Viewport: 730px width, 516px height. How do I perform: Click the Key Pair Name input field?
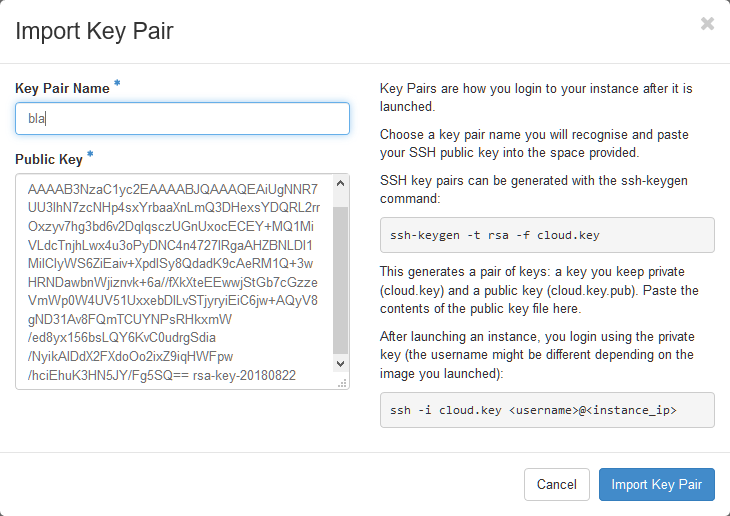pyautogui.click(x=182, y=118)
